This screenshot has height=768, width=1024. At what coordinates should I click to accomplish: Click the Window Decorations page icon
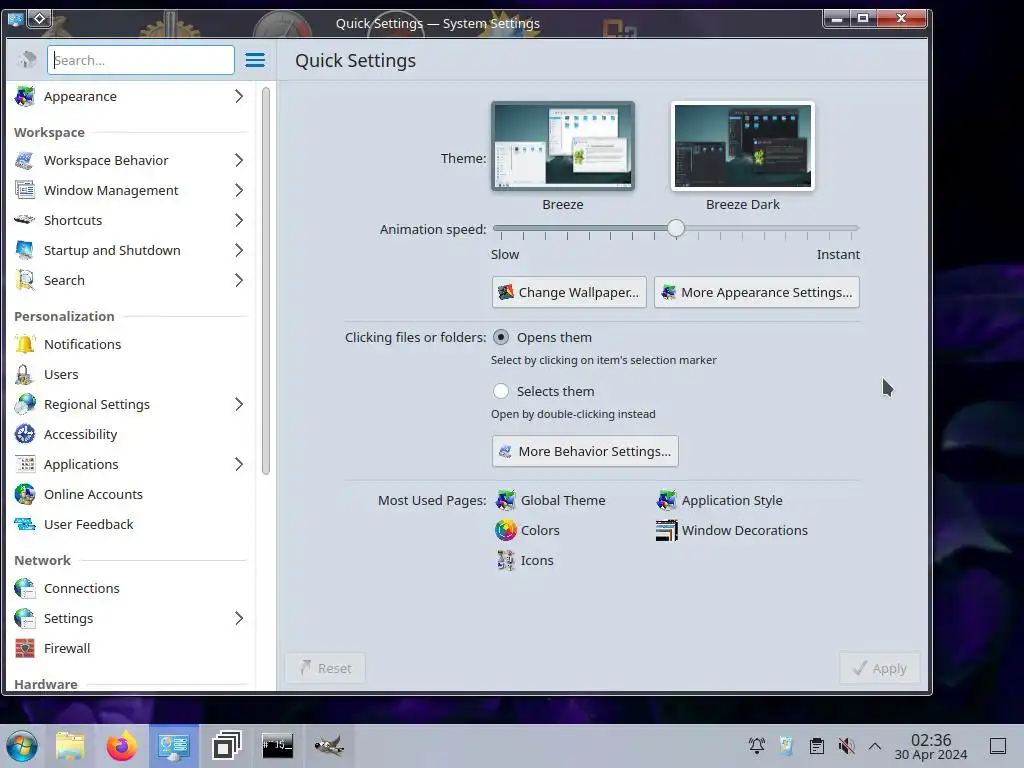point(667,530)
